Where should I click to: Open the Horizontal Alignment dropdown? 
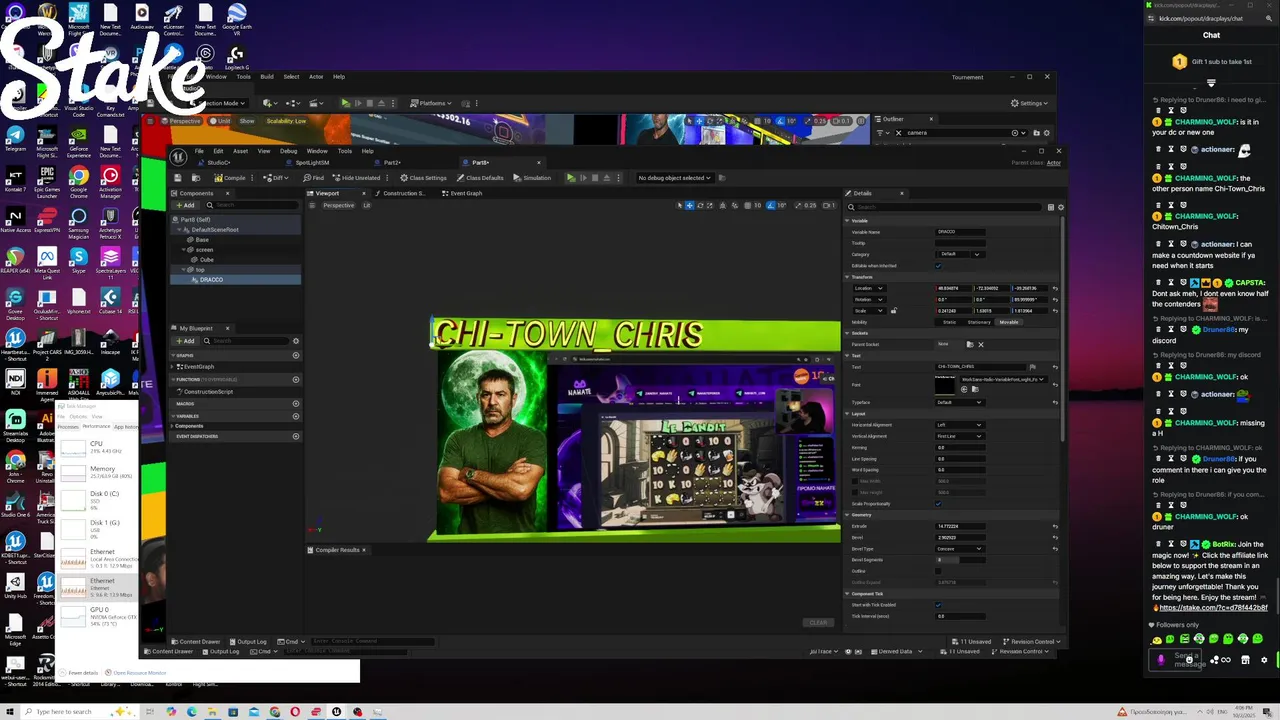[x=960, y=425]
